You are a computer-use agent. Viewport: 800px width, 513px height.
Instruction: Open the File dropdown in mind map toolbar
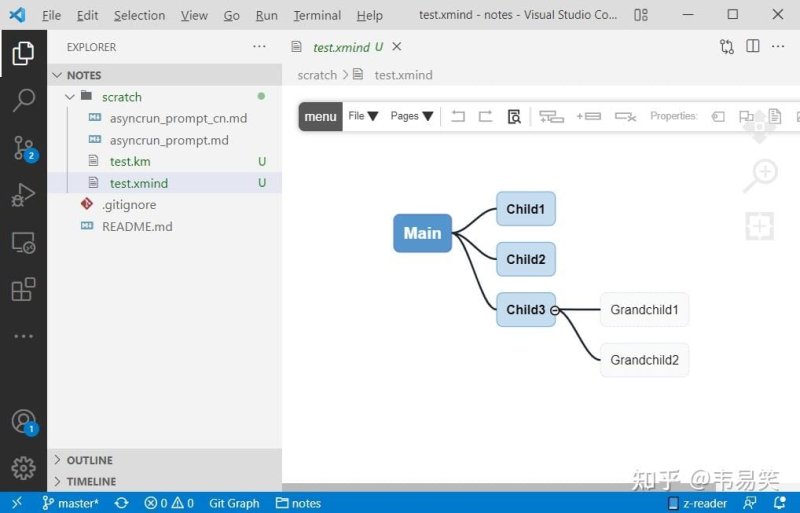click(x=363, y=116)
